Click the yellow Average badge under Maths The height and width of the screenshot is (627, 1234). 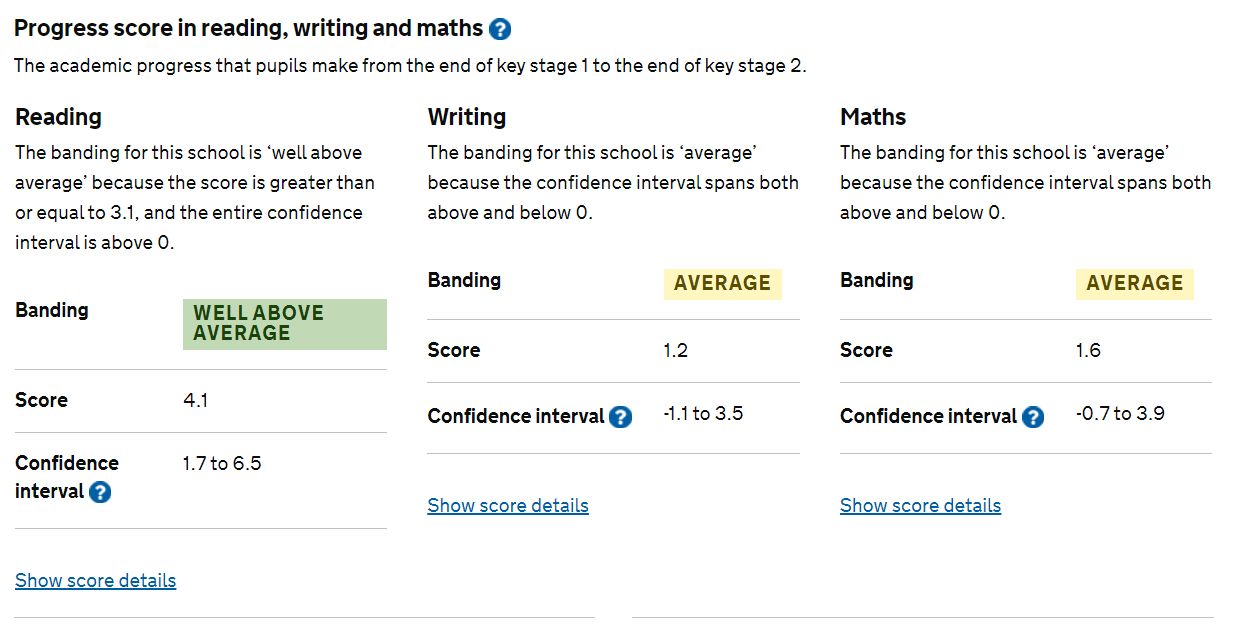tap(1134, 284)
